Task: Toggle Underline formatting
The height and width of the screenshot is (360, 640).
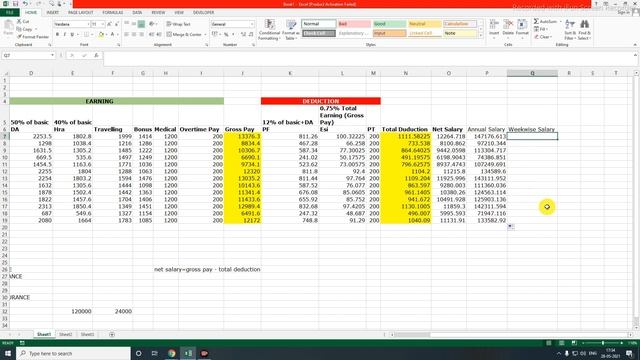Action: pos(72,35)
